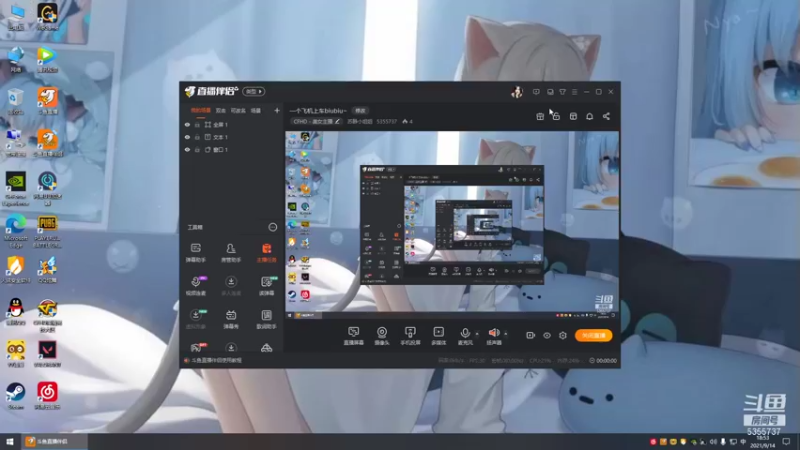Click the 斗鱼直播伴侣 taskbar item

pyautogui.click(x=54, y=441)
